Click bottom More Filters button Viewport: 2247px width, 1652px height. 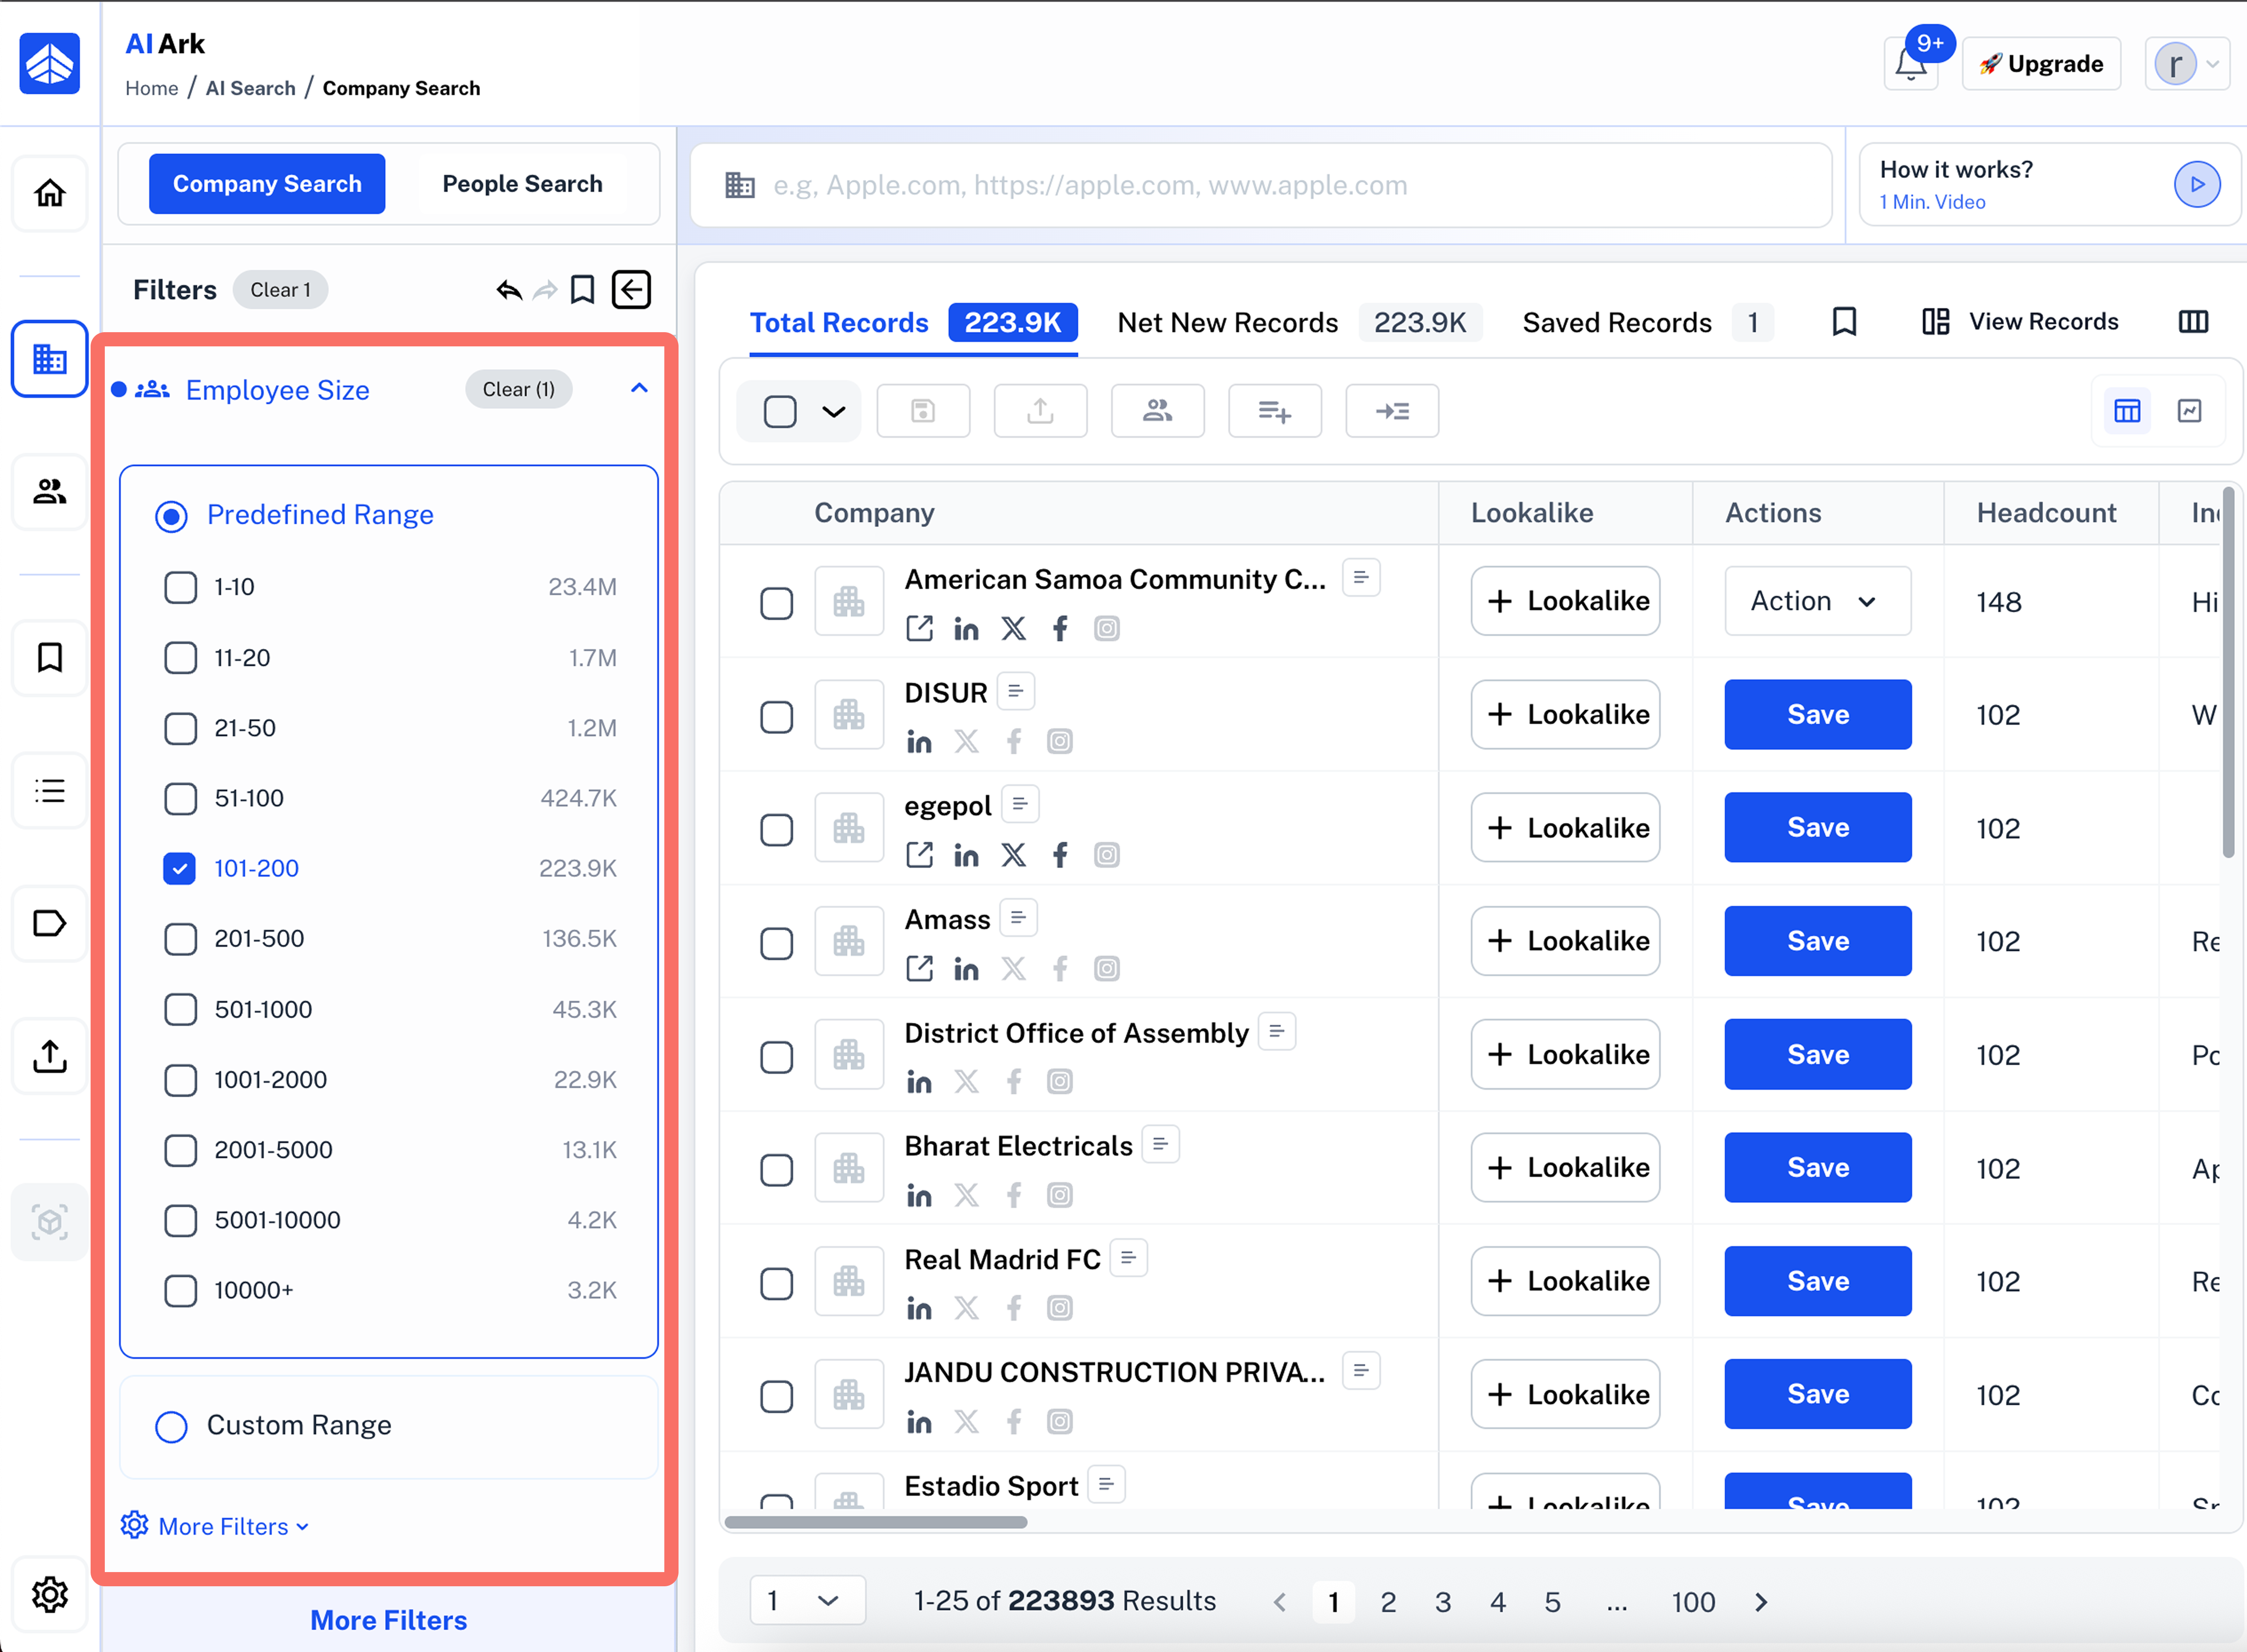coord(388,1620)
